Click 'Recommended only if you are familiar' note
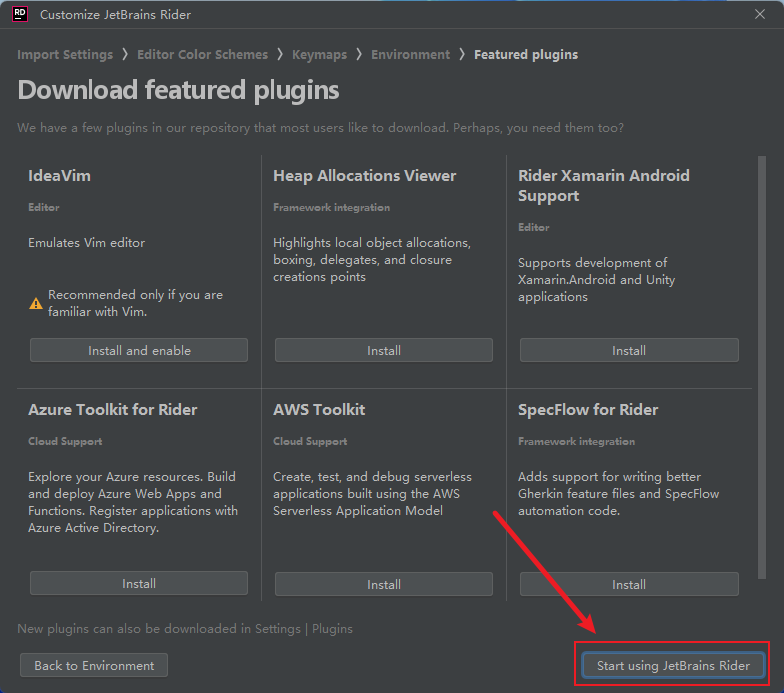 point(136,303)
